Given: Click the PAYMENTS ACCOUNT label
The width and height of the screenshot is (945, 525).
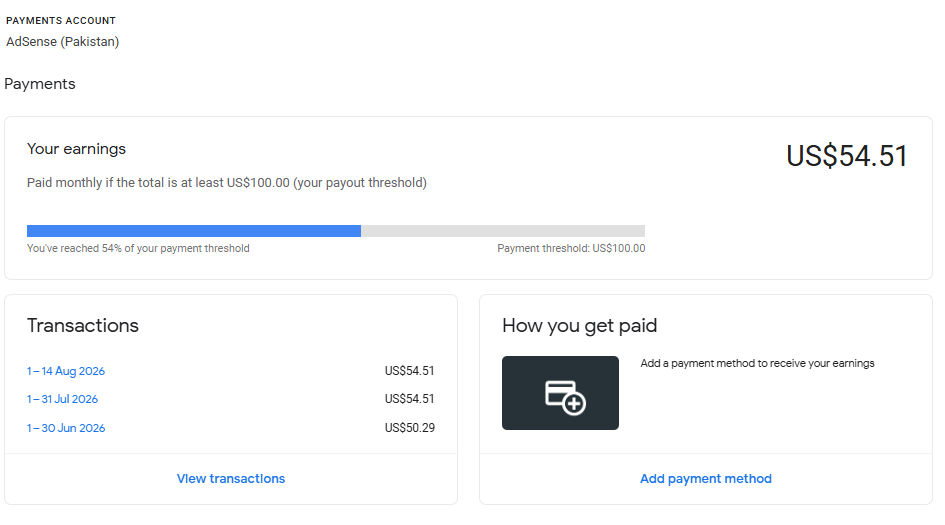Looking at the screenshot, I should click(61, 20).
